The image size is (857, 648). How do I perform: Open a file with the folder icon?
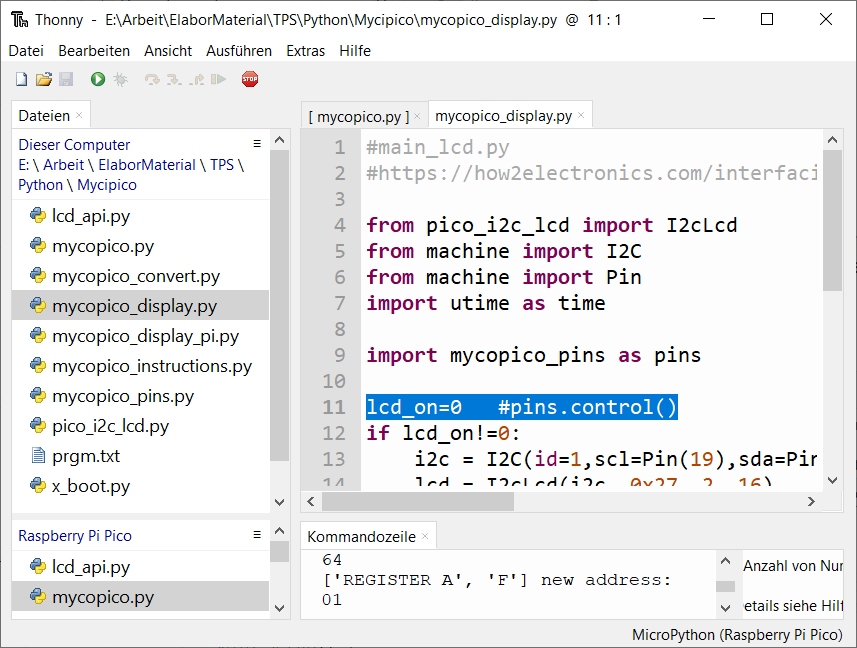click(43, 79)
